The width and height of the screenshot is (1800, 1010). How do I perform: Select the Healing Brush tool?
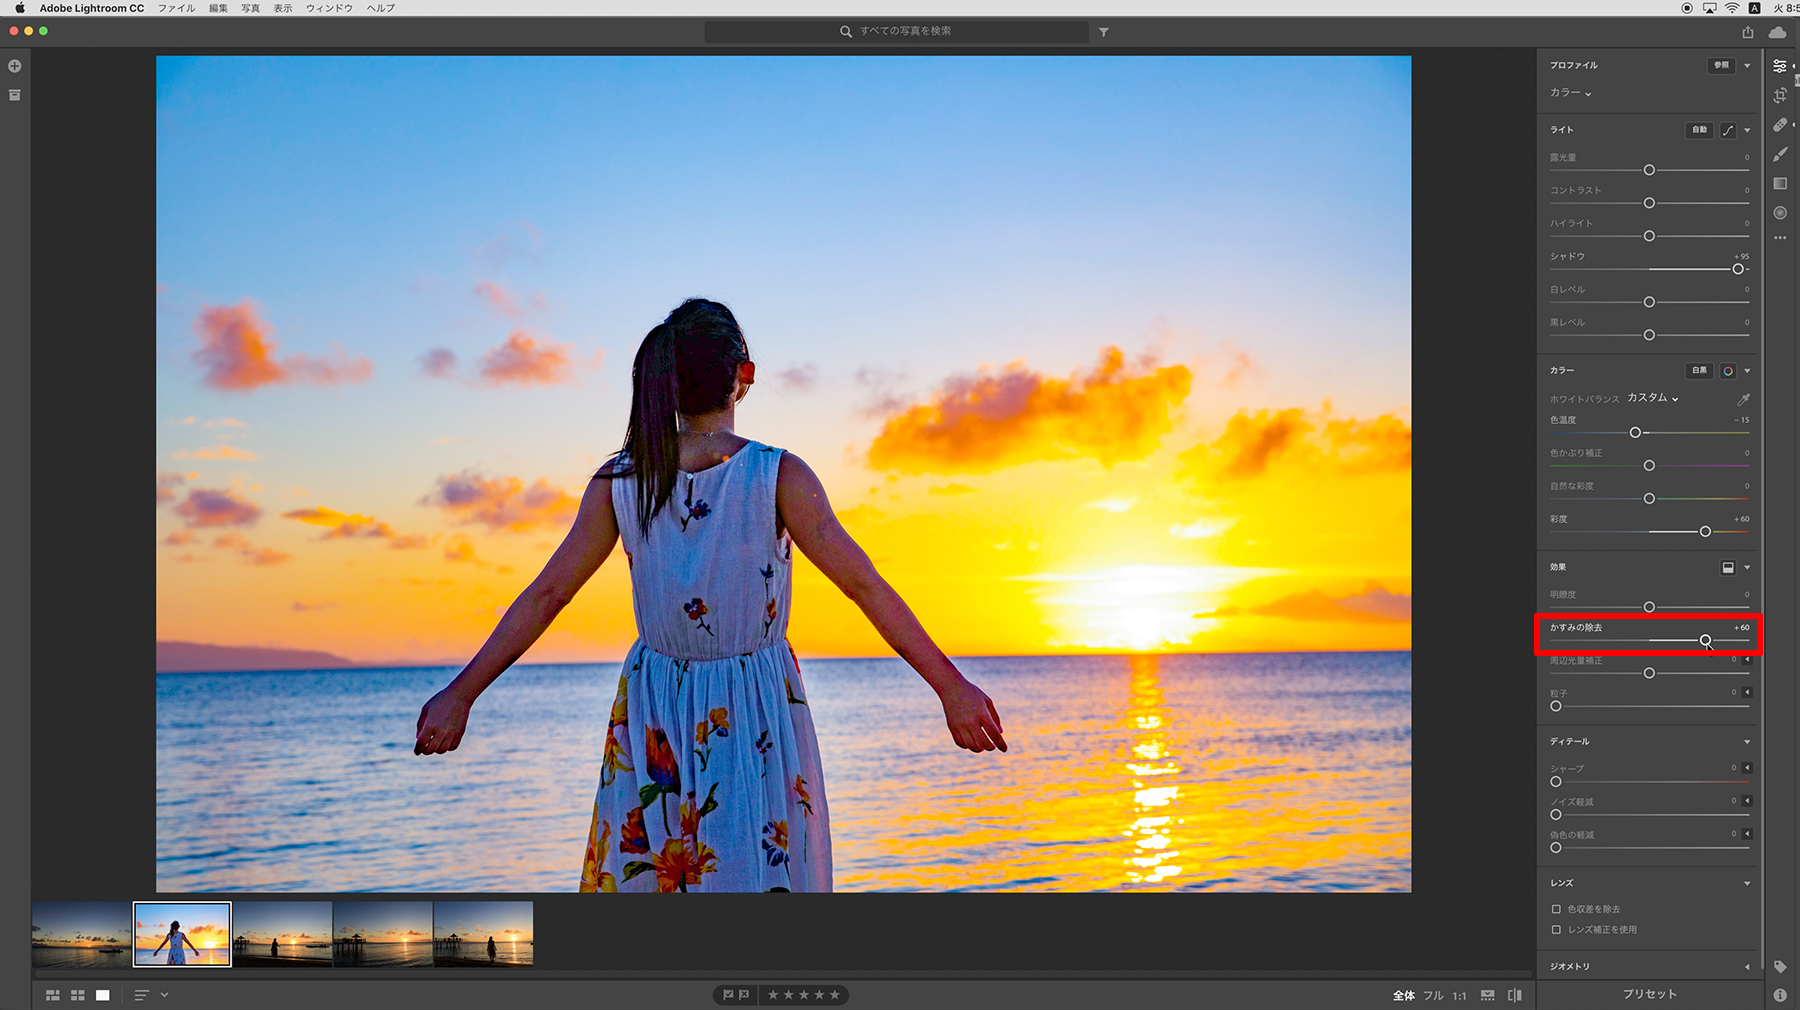pos(1780,125)
